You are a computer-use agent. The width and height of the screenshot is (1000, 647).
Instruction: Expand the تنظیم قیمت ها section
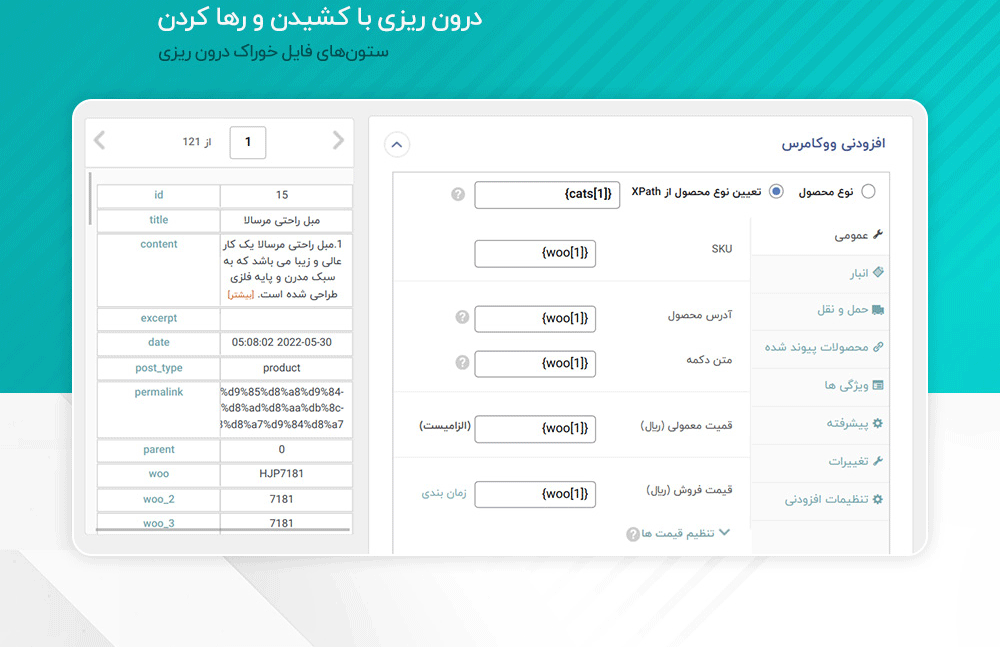[686, 533]
